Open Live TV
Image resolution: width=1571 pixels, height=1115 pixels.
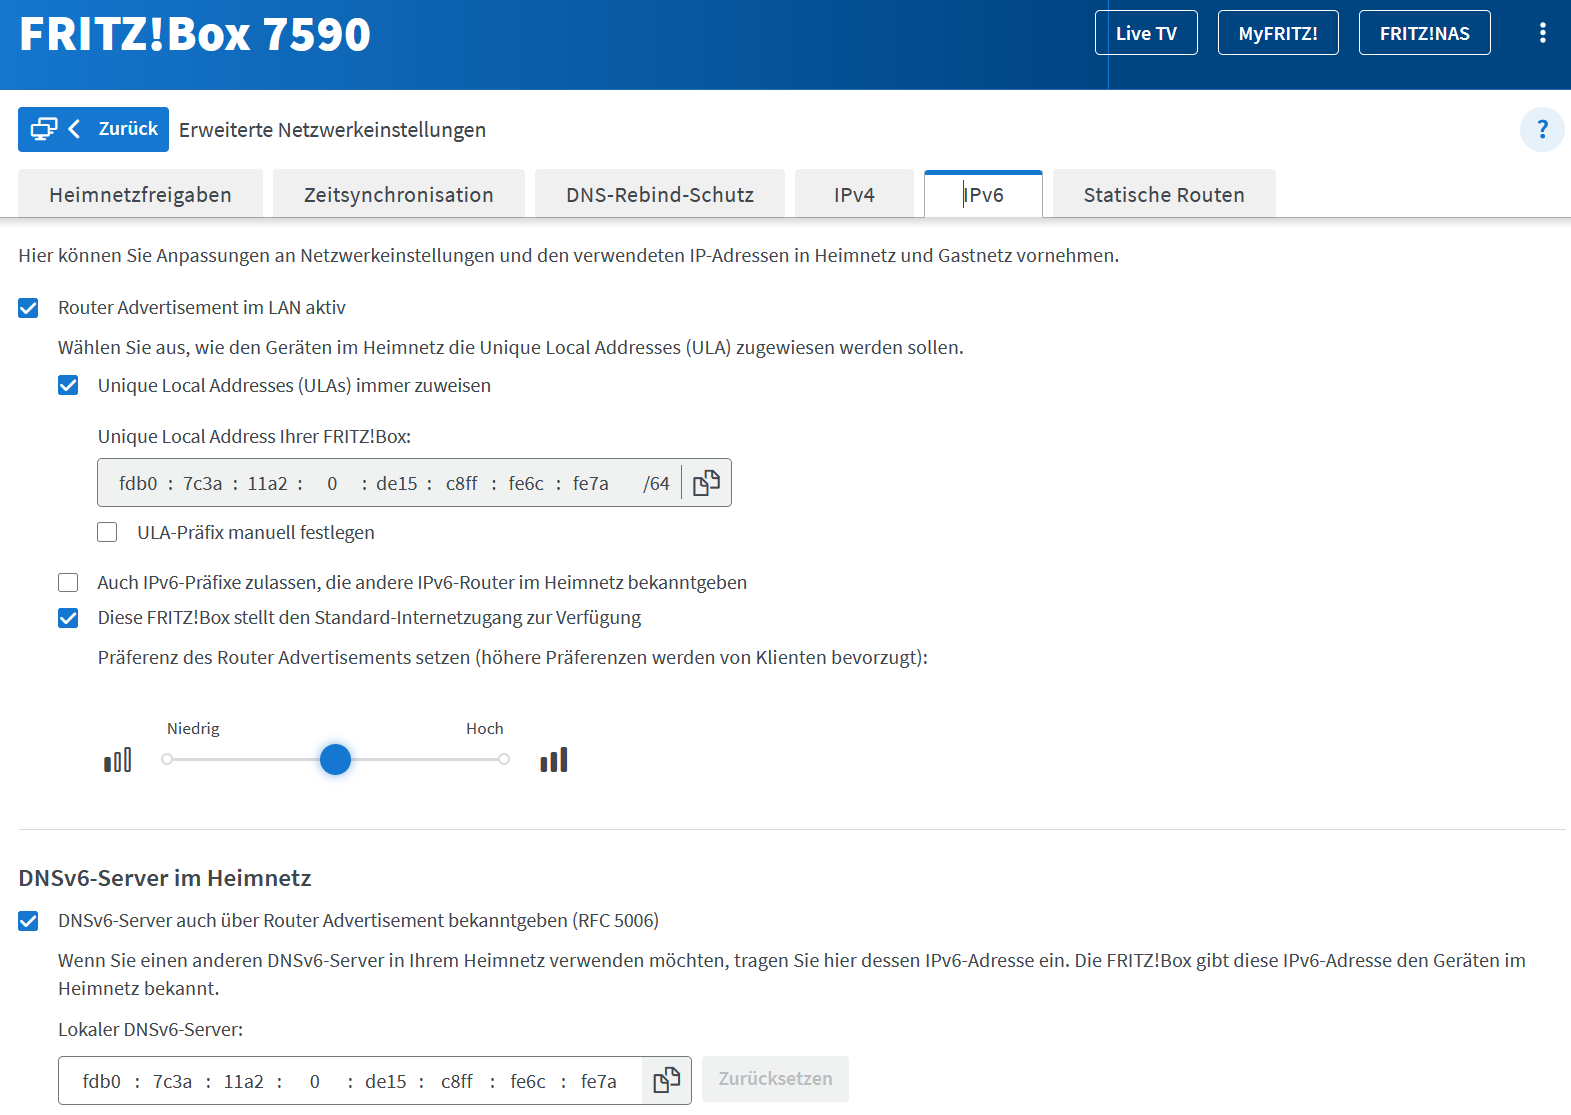point(1146,33)
